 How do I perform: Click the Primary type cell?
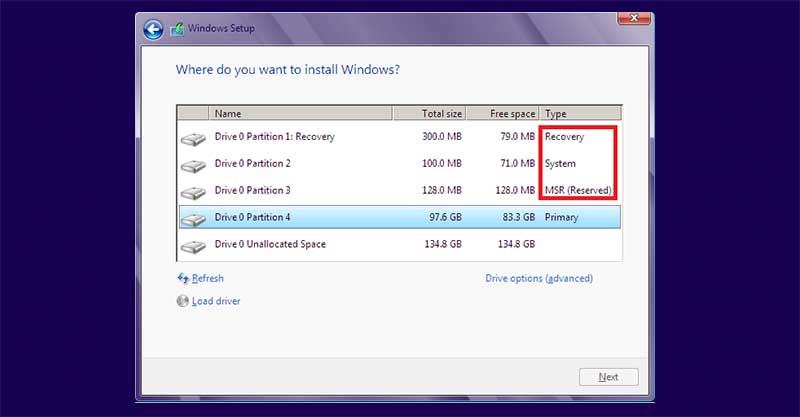click(x=561, y=217)
